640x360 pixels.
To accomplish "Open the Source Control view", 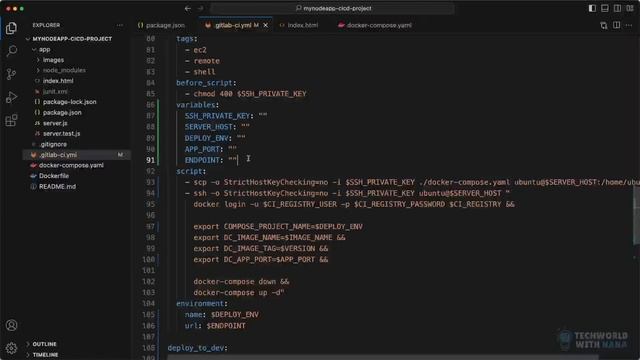I will pos(11,74).
